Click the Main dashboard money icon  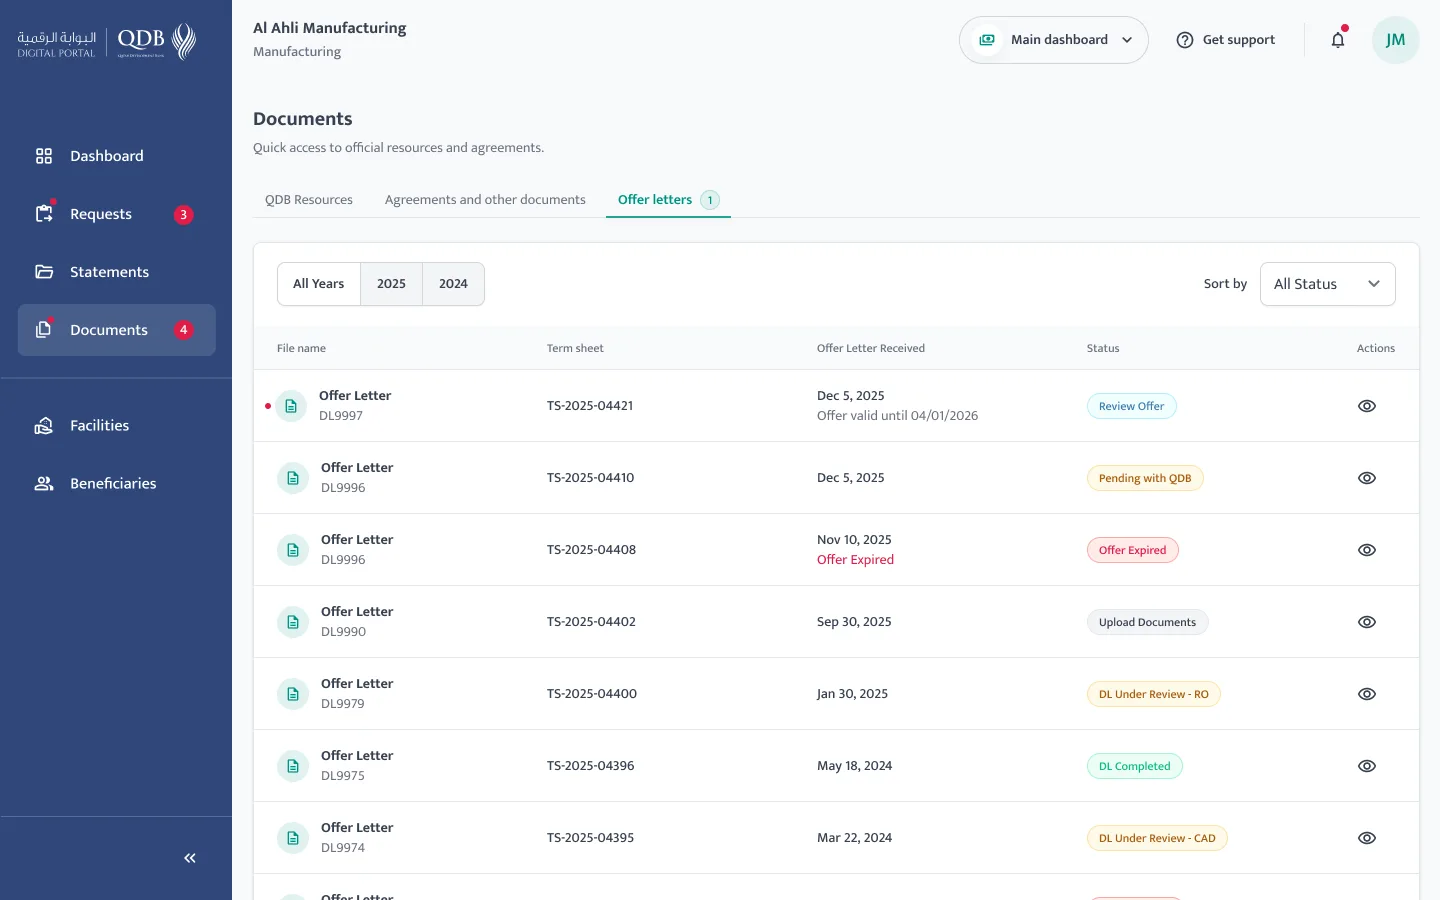coord(987,40)
